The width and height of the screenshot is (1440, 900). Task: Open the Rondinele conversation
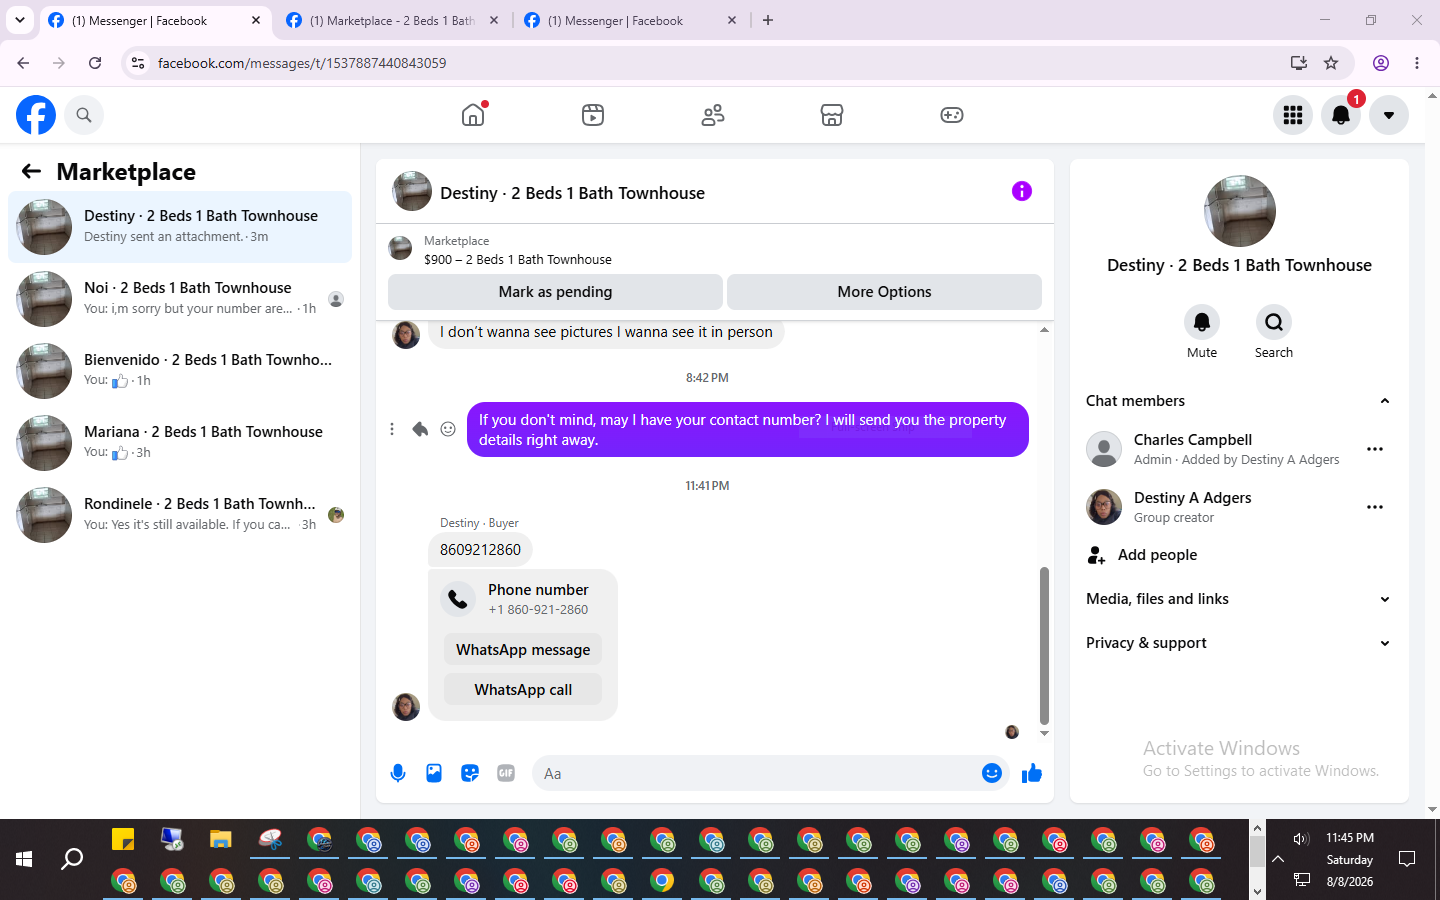click(x=180, y=515)
